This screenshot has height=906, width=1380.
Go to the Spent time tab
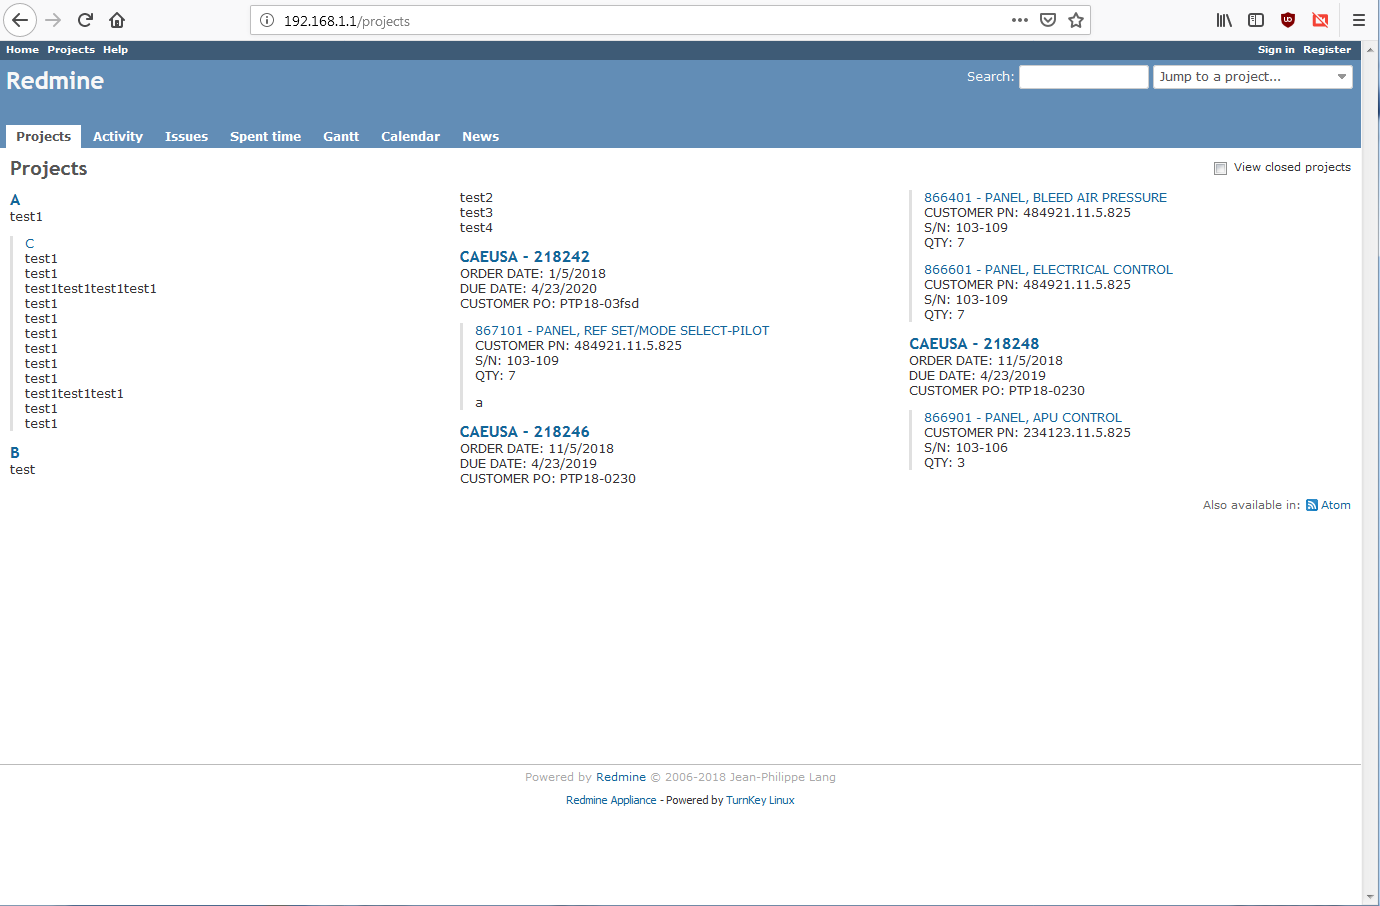(x=265, y=136)
